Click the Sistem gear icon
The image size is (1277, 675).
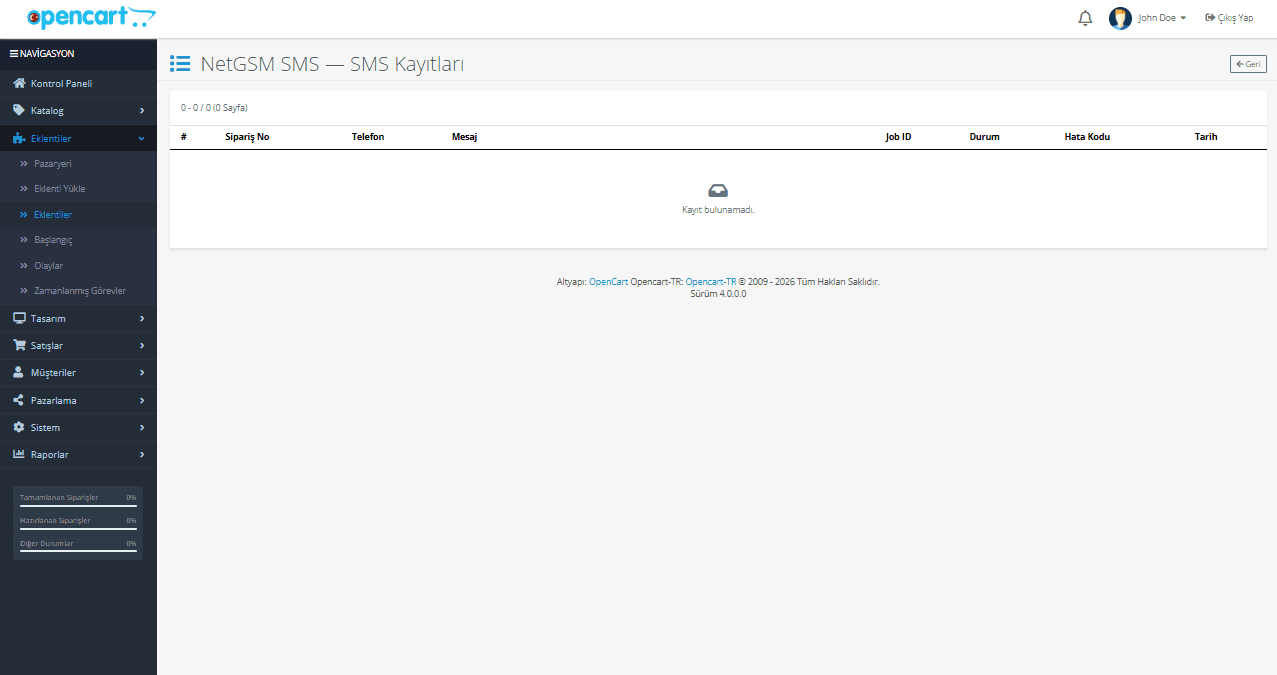point(19,427)
